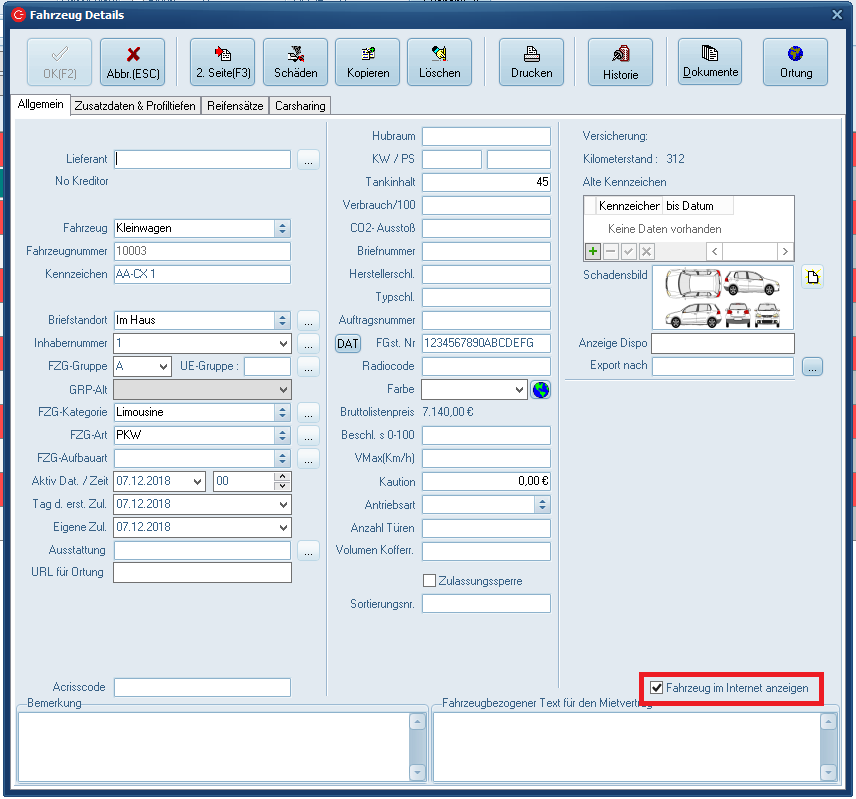Click the Schäden toolbar icon
The width and height of the screenshot is (856, 799).
[x=295, y=62]
